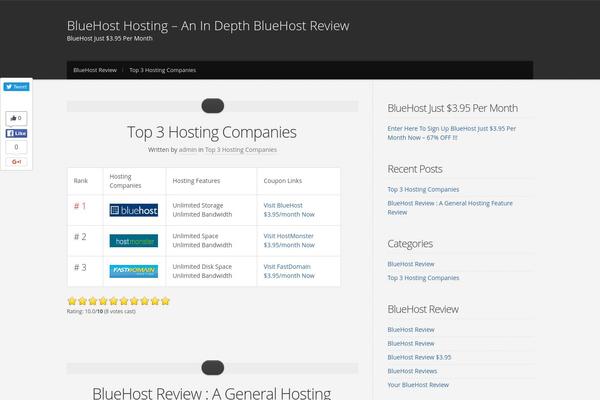Click the admin author link
This screenshot has height=400, width=600.
[x=188, y=150]
